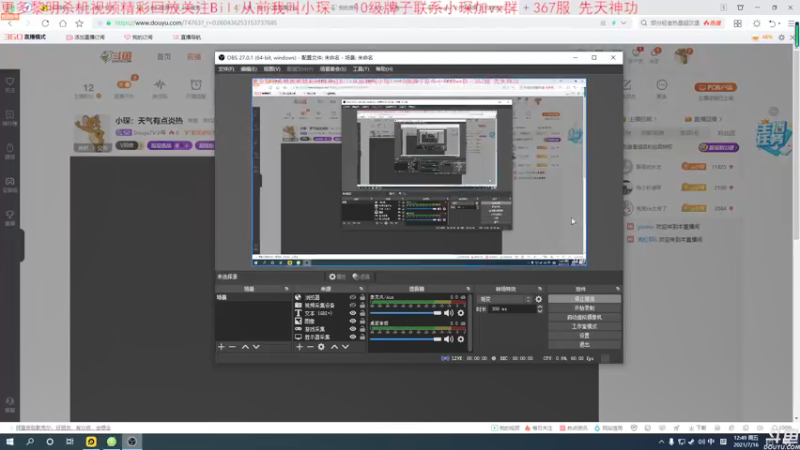Screen dimensions: 800x450
Task: Open 设置 from OBS controls
Action: click(x=585, y=336)
